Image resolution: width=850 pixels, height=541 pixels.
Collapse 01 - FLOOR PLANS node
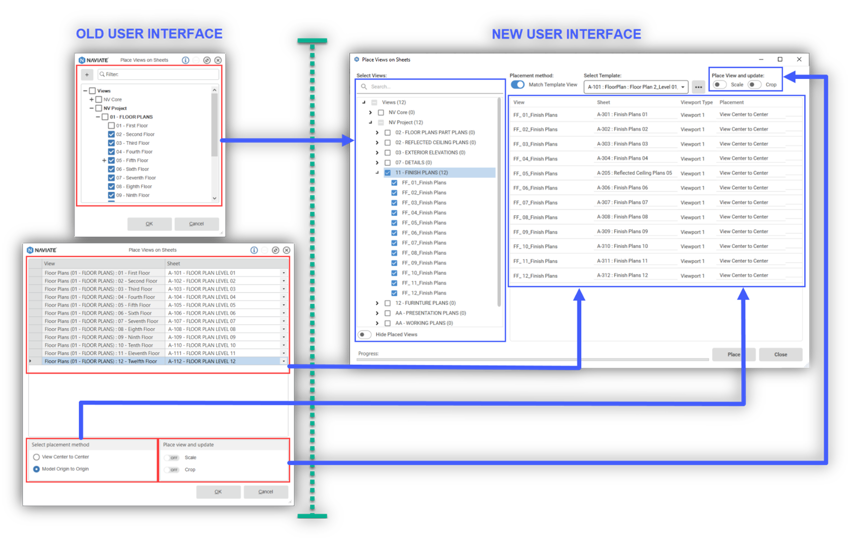(x=98, y=117)
